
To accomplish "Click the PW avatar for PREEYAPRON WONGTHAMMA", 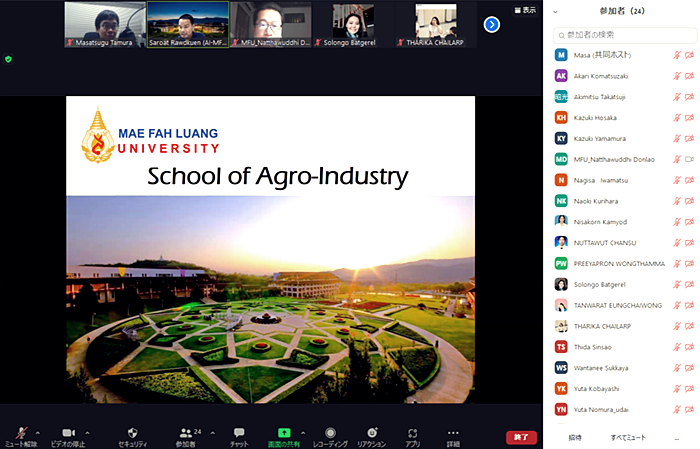I will click(x=561, y=263).
